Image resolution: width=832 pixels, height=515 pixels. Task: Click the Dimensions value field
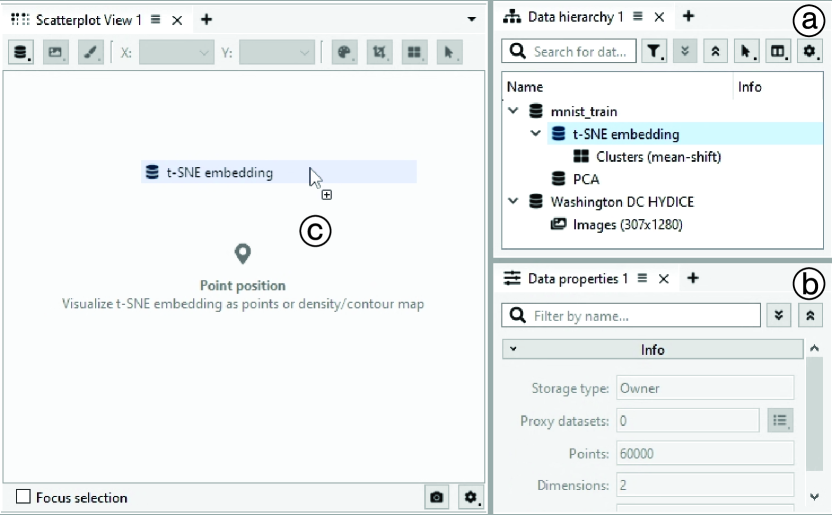coord(705,485)
